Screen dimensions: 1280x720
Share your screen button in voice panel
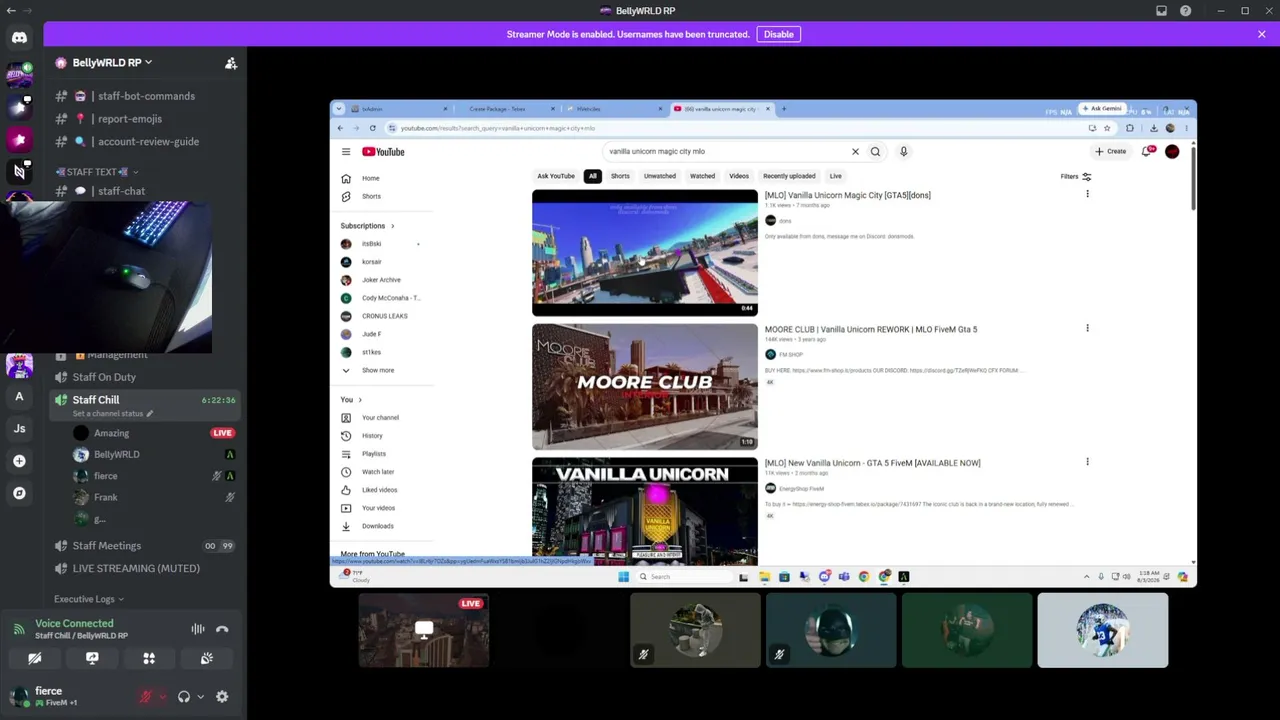click(92, 658)
